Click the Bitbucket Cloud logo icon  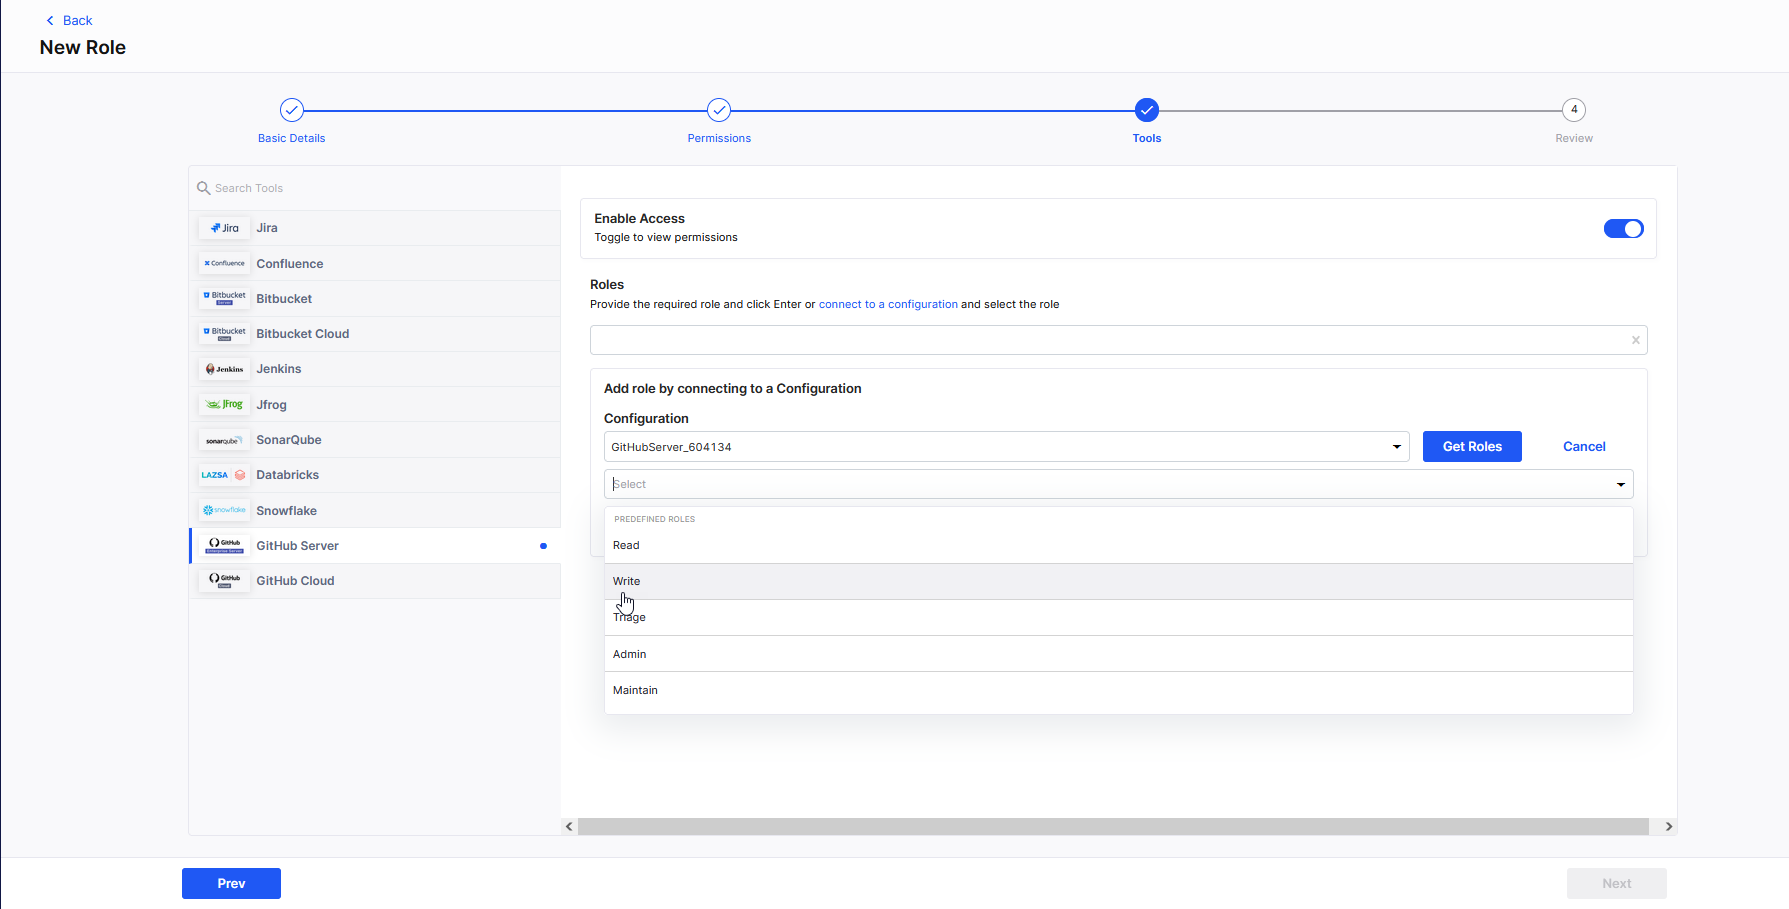[x=224, y=334]
